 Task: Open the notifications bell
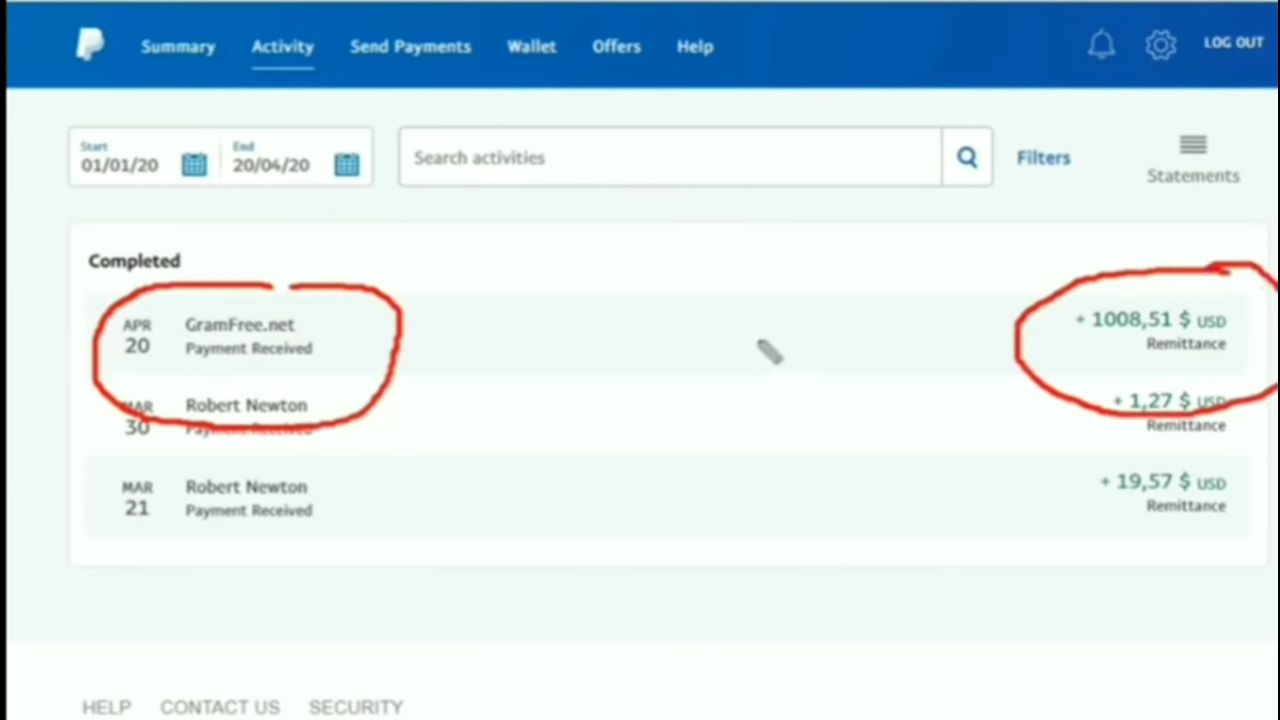click(1101, 45)
